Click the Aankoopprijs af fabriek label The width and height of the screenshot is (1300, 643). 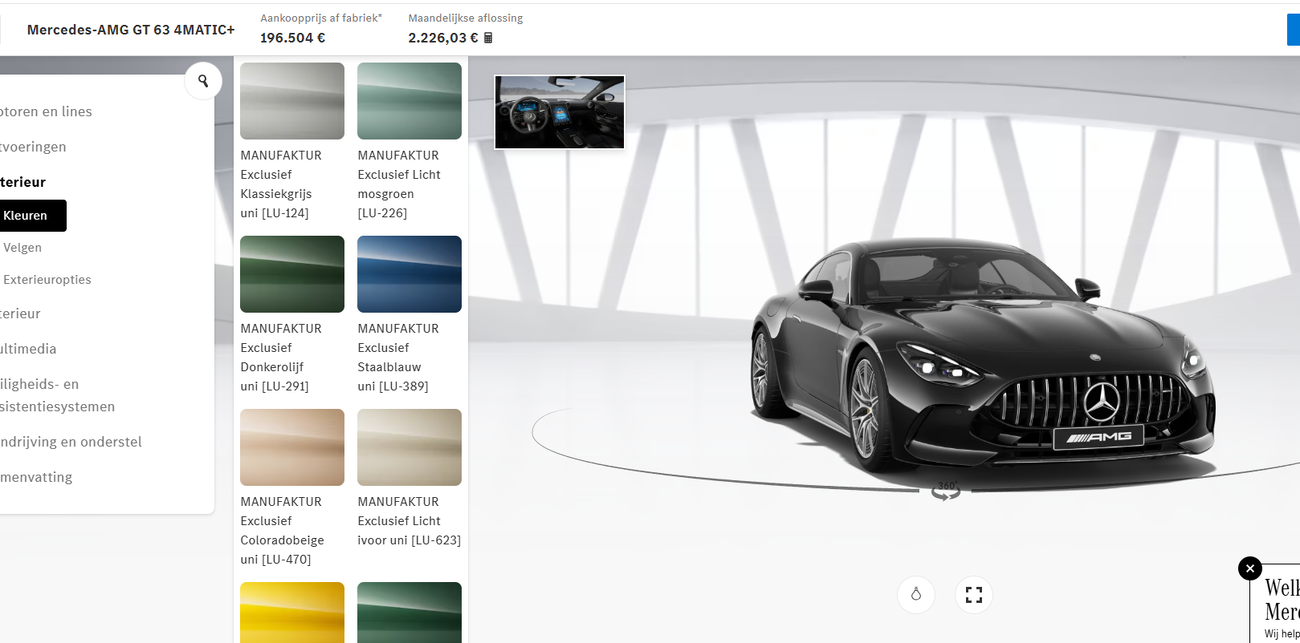(x=321, y=18)
